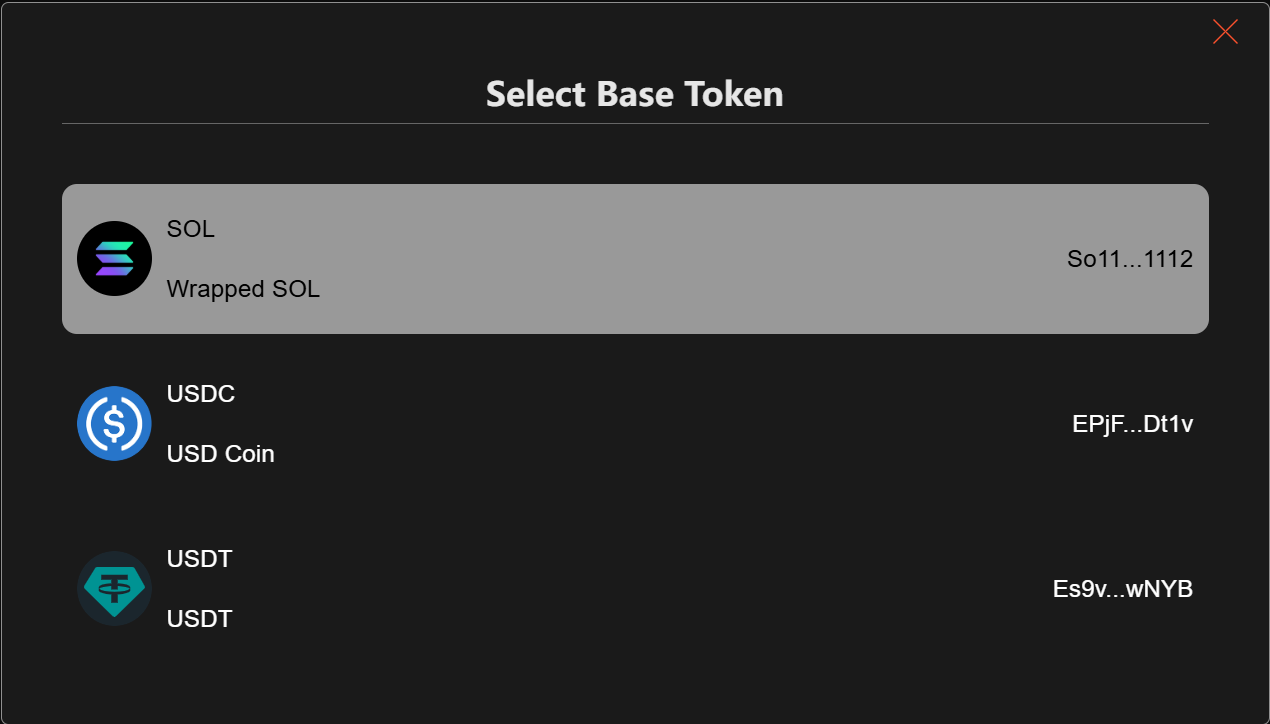1270x724 pixels.
Task: Pick the Tether USDT token row
Action: coord(635,589)
